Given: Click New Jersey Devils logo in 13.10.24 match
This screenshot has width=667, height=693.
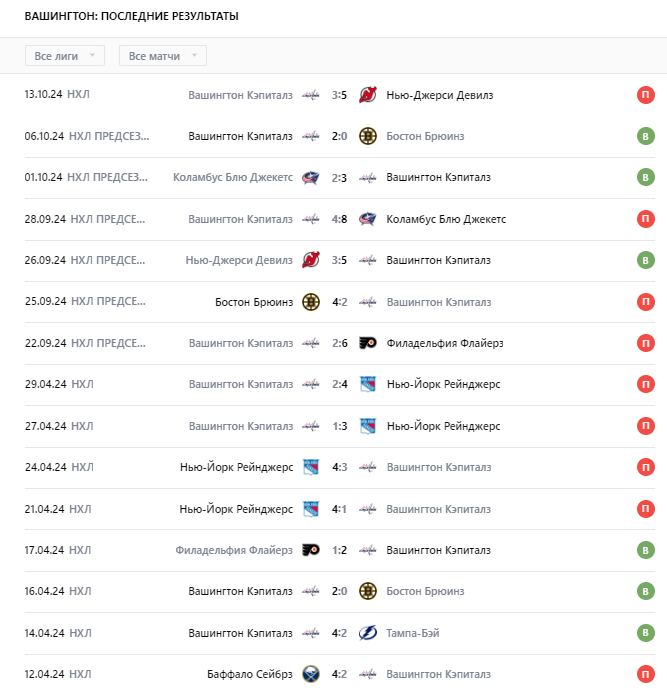Looking at the screenshot, I should (367, 95).
